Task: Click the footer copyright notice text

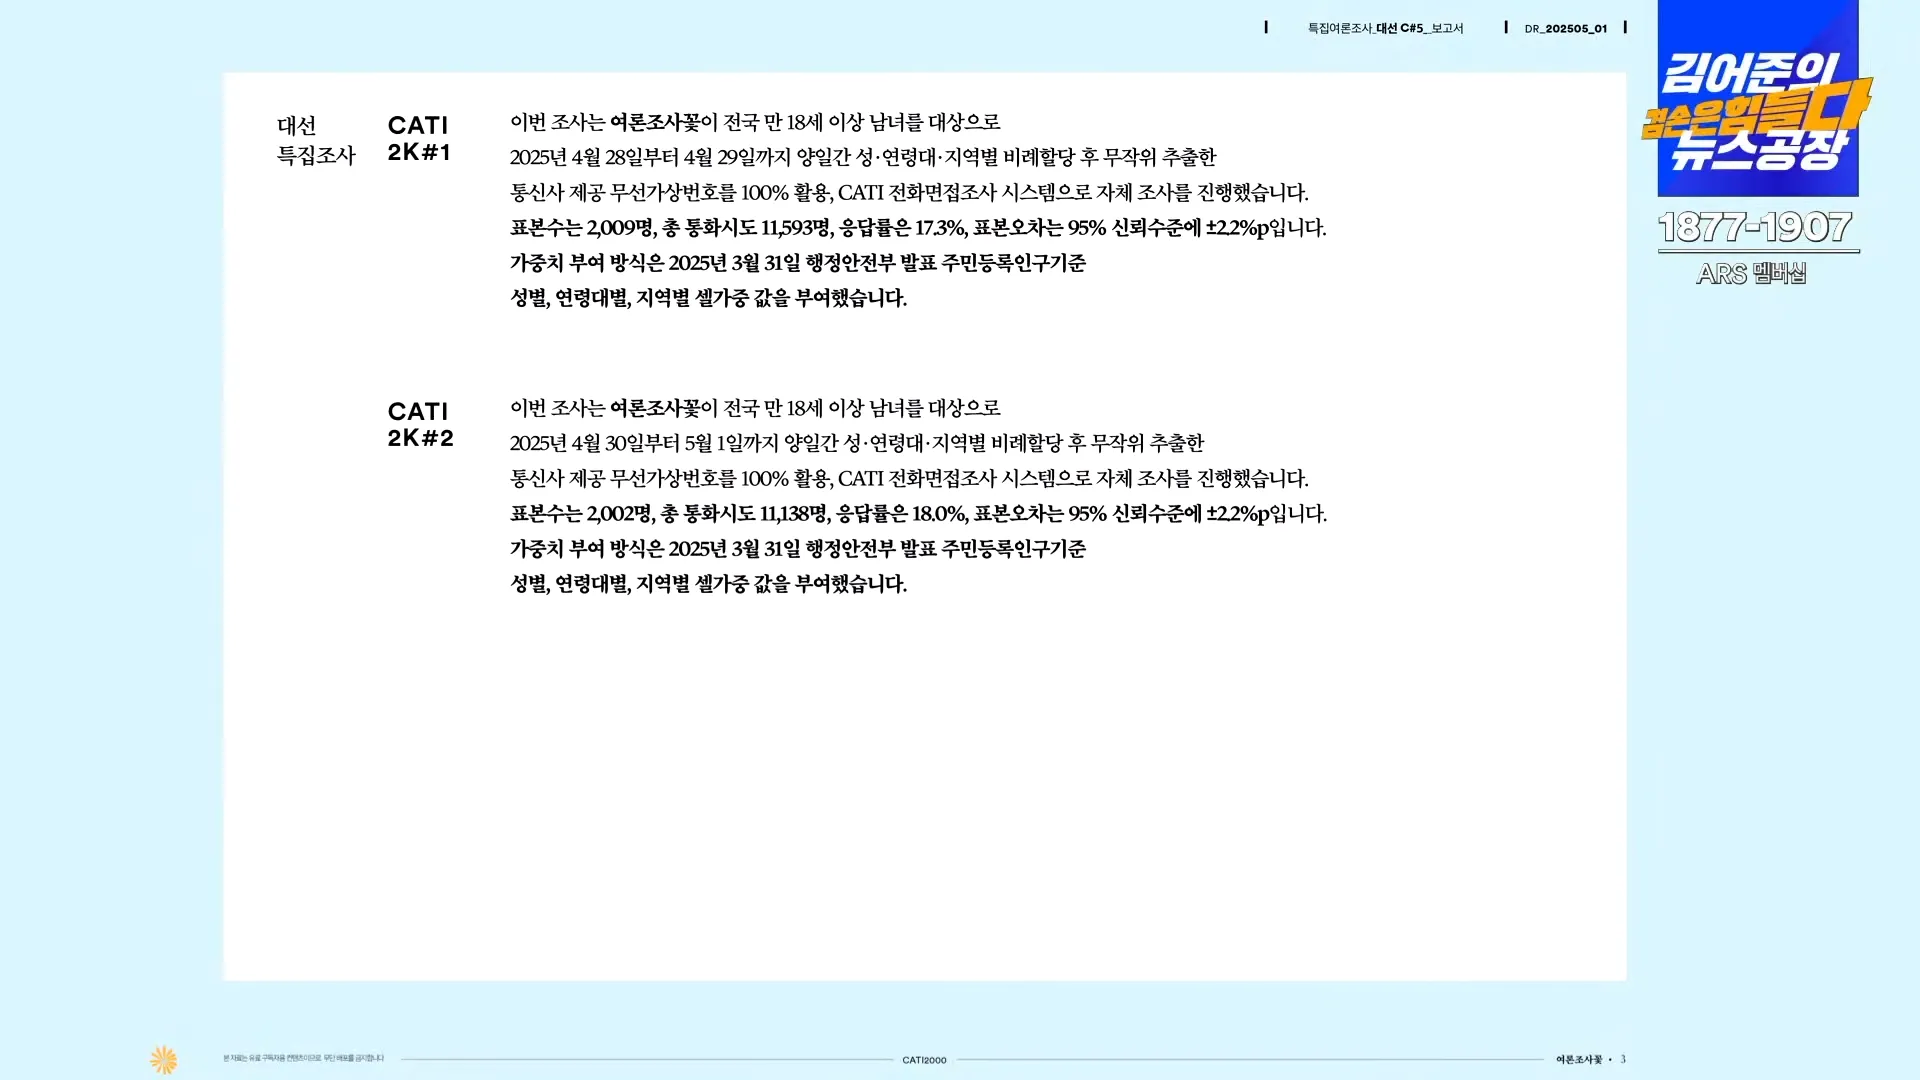Action: pos(303,1058)
